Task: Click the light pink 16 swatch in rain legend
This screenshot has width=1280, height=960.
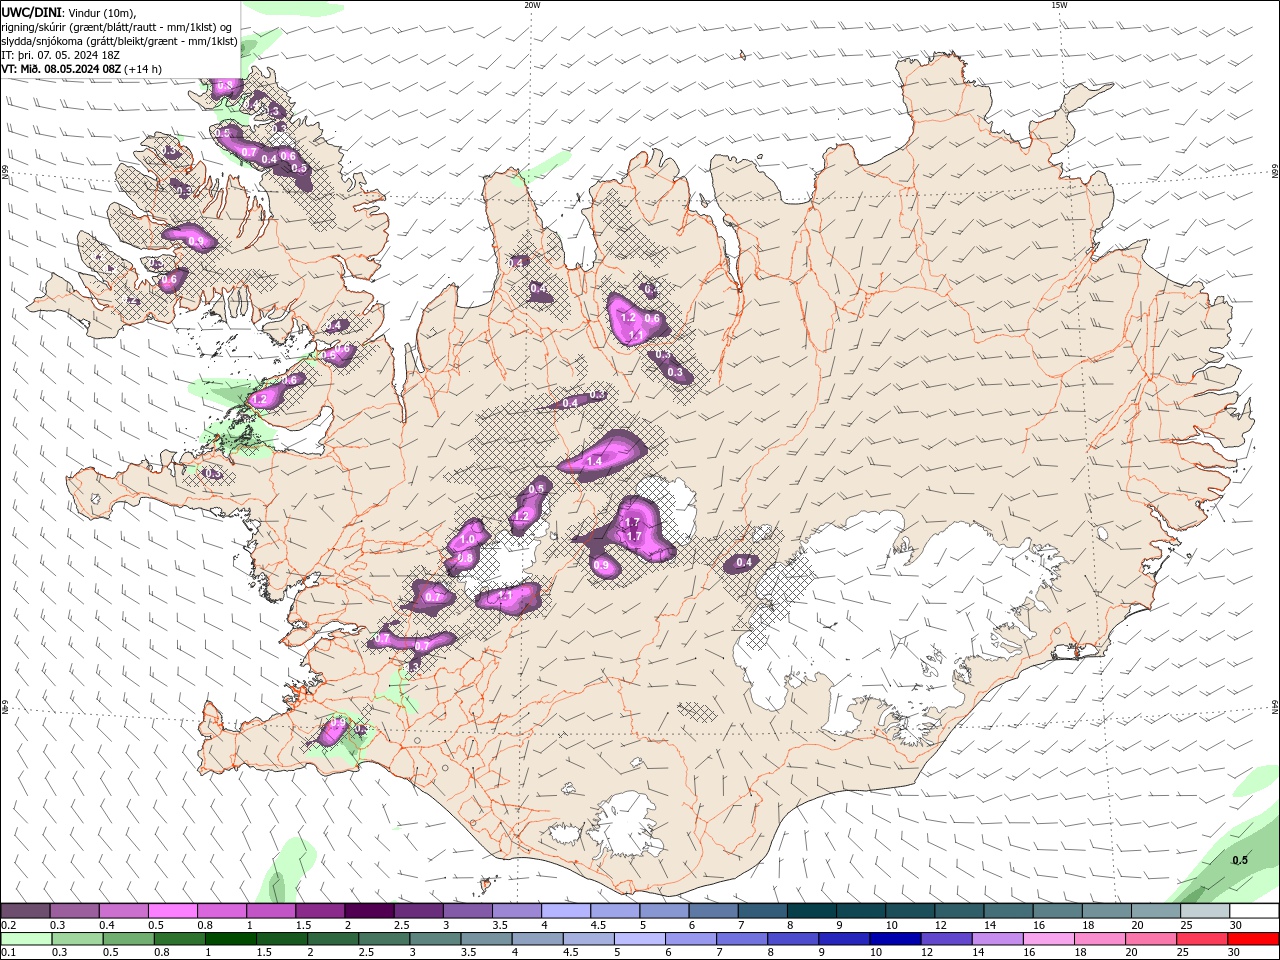Action: point(1048,939)
